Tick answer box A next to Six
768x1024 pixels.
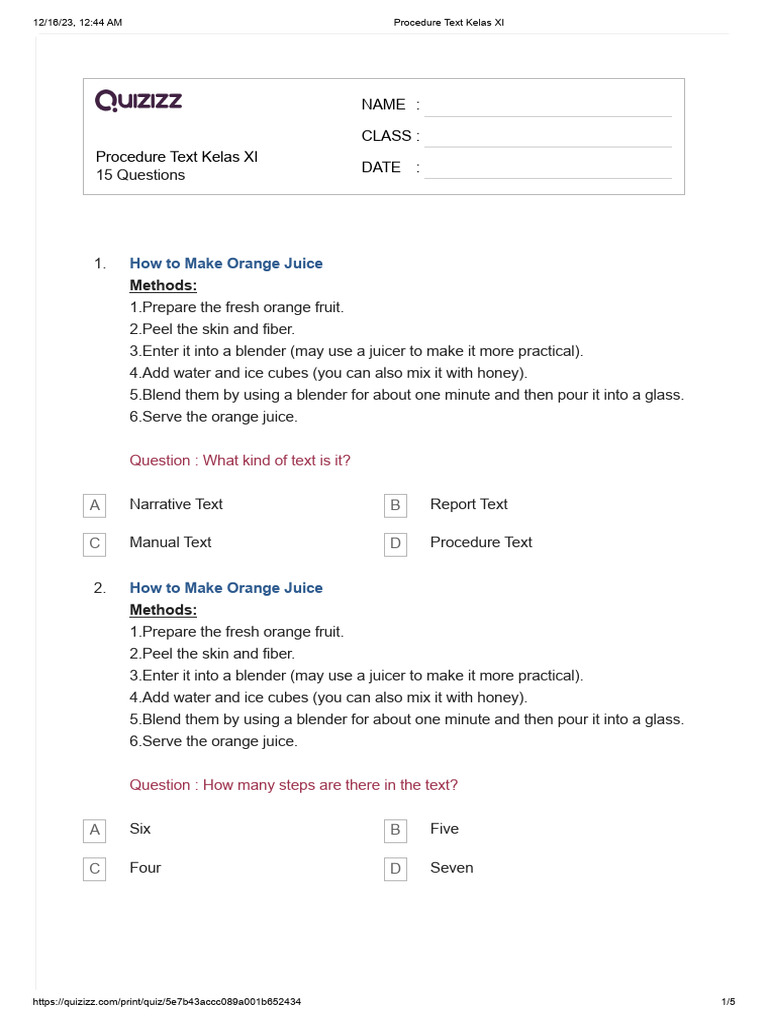pos(95,830)
